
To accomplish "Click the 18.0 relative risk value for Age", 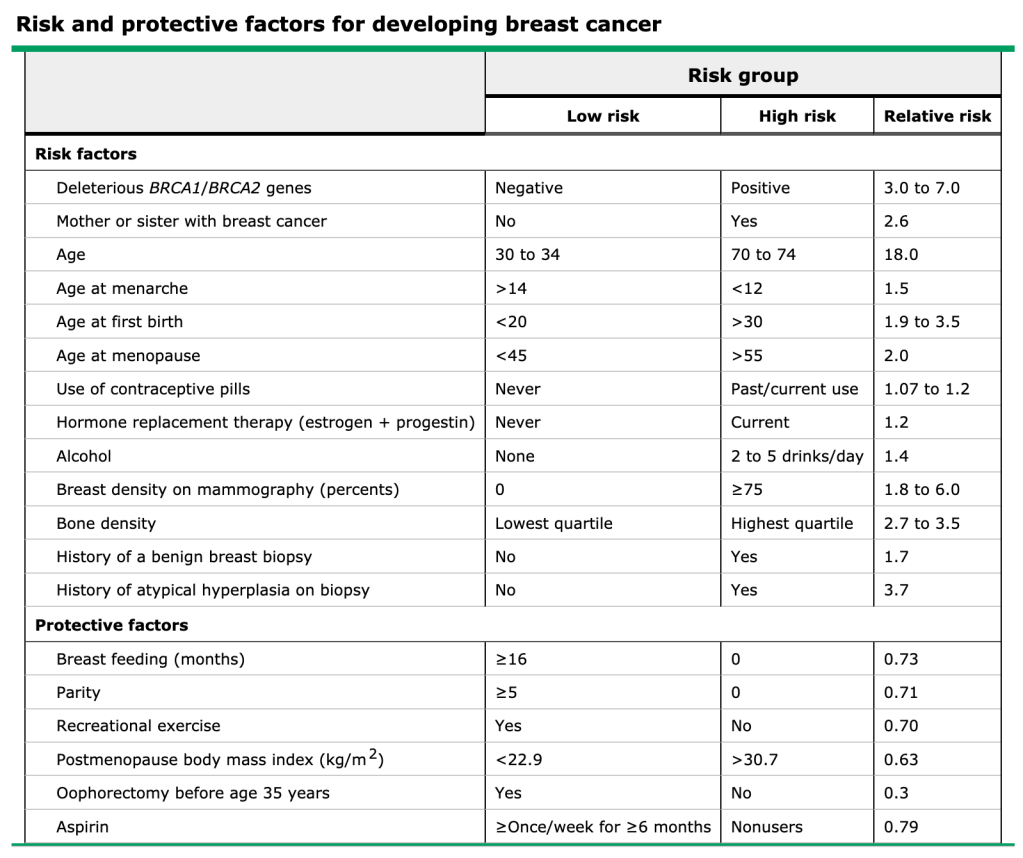I will (x=901, y=255).
